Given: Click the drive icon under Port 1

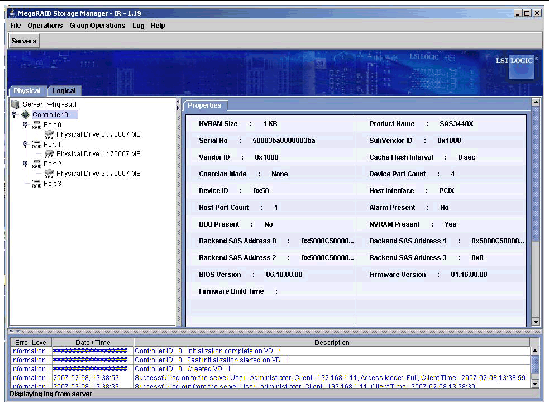Looking at the screenshot, I should (x=49, y=154).
